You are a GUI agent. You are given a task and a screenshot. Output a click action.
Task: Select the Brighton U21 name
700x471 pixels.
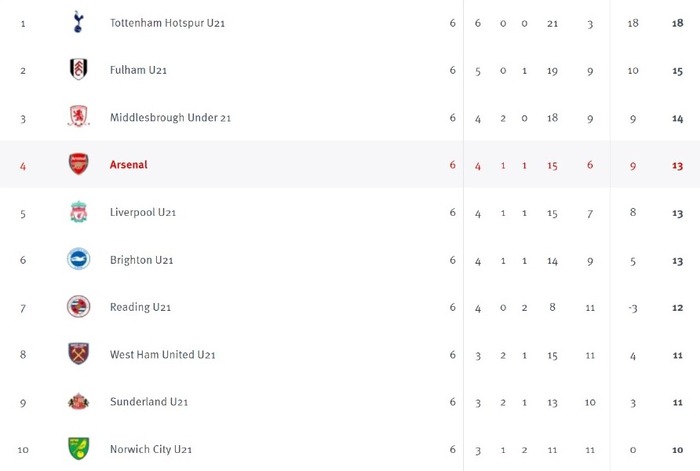pyautogui.click(x=142, y=260)
